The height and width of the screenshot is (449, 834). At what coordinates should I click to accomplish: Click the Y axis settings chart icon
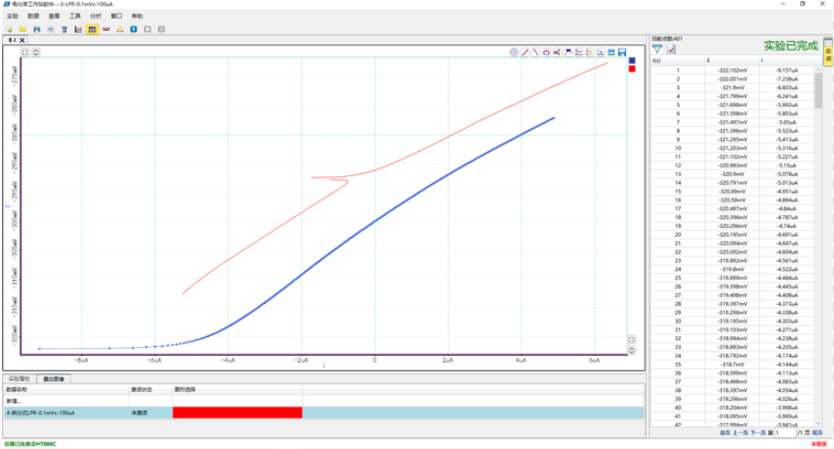coord(589,52)
